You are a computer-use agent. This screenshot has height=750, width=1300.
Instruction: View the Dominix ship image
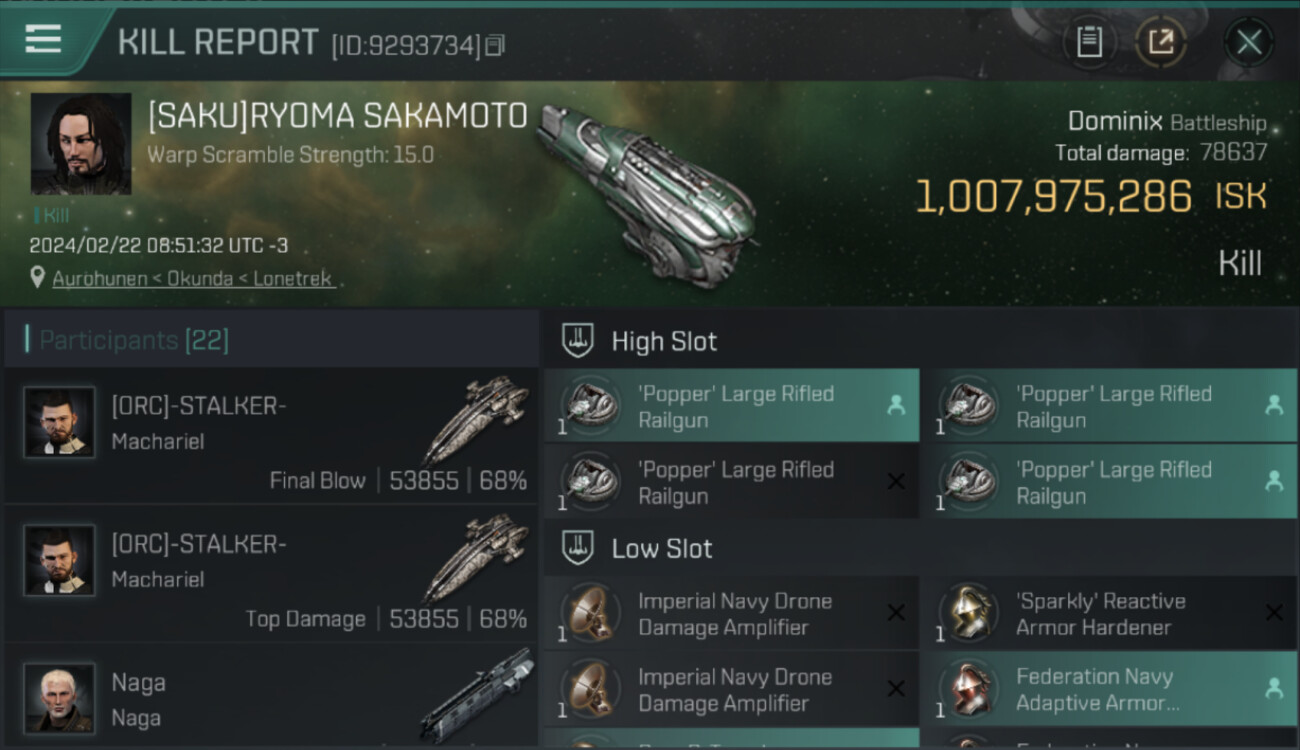click(648, 196)
